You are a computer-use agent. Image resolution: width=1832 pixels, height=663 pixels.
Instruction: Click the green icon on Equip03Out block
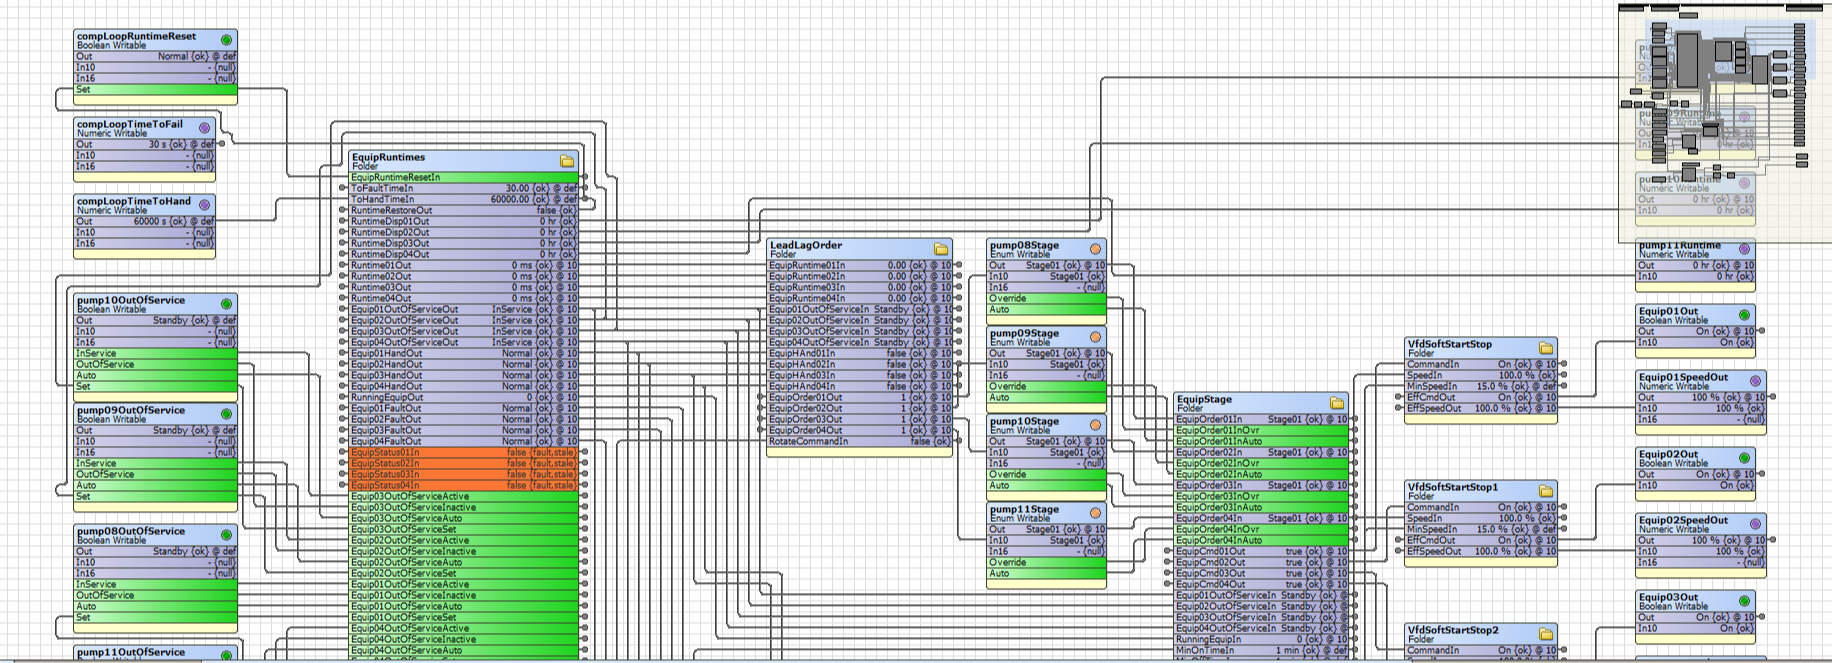(x=1745, y=601)
